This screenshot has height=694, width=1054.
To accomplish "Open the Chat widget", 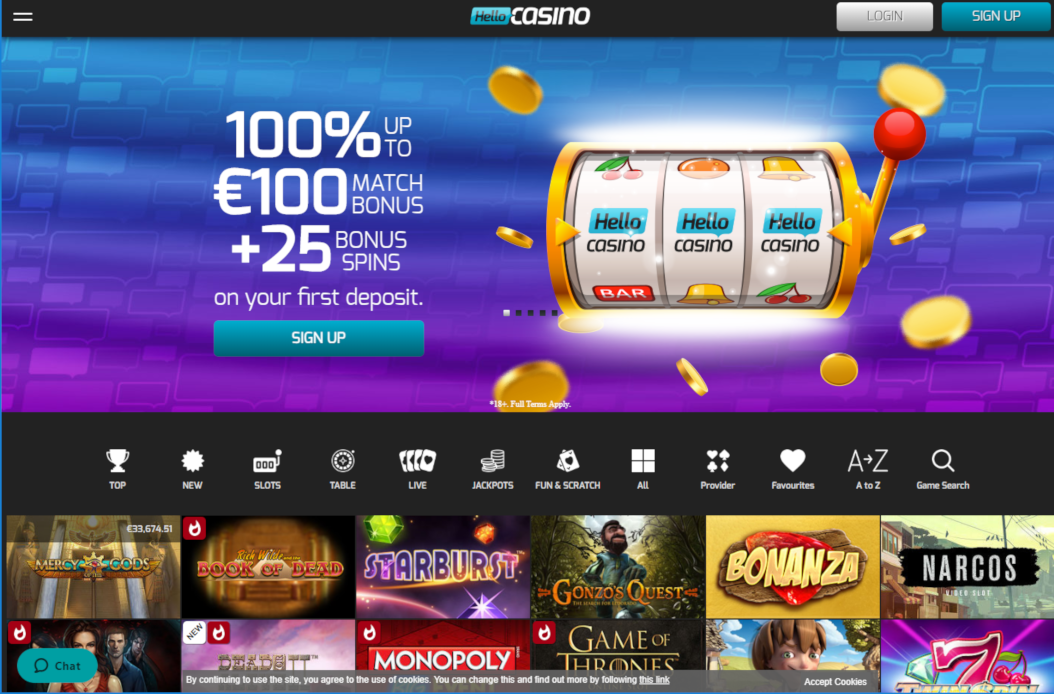I will click(57, 666).
